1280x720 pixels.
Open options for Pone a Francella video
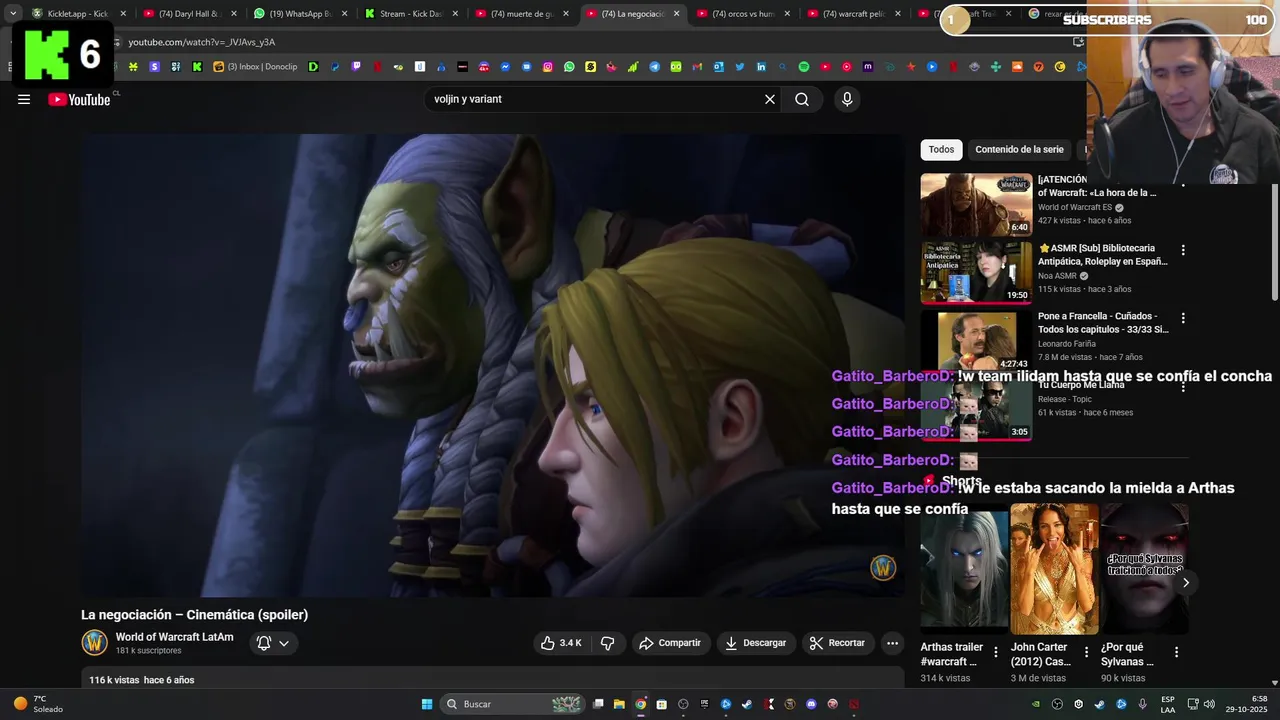(x=1183, y=318)
